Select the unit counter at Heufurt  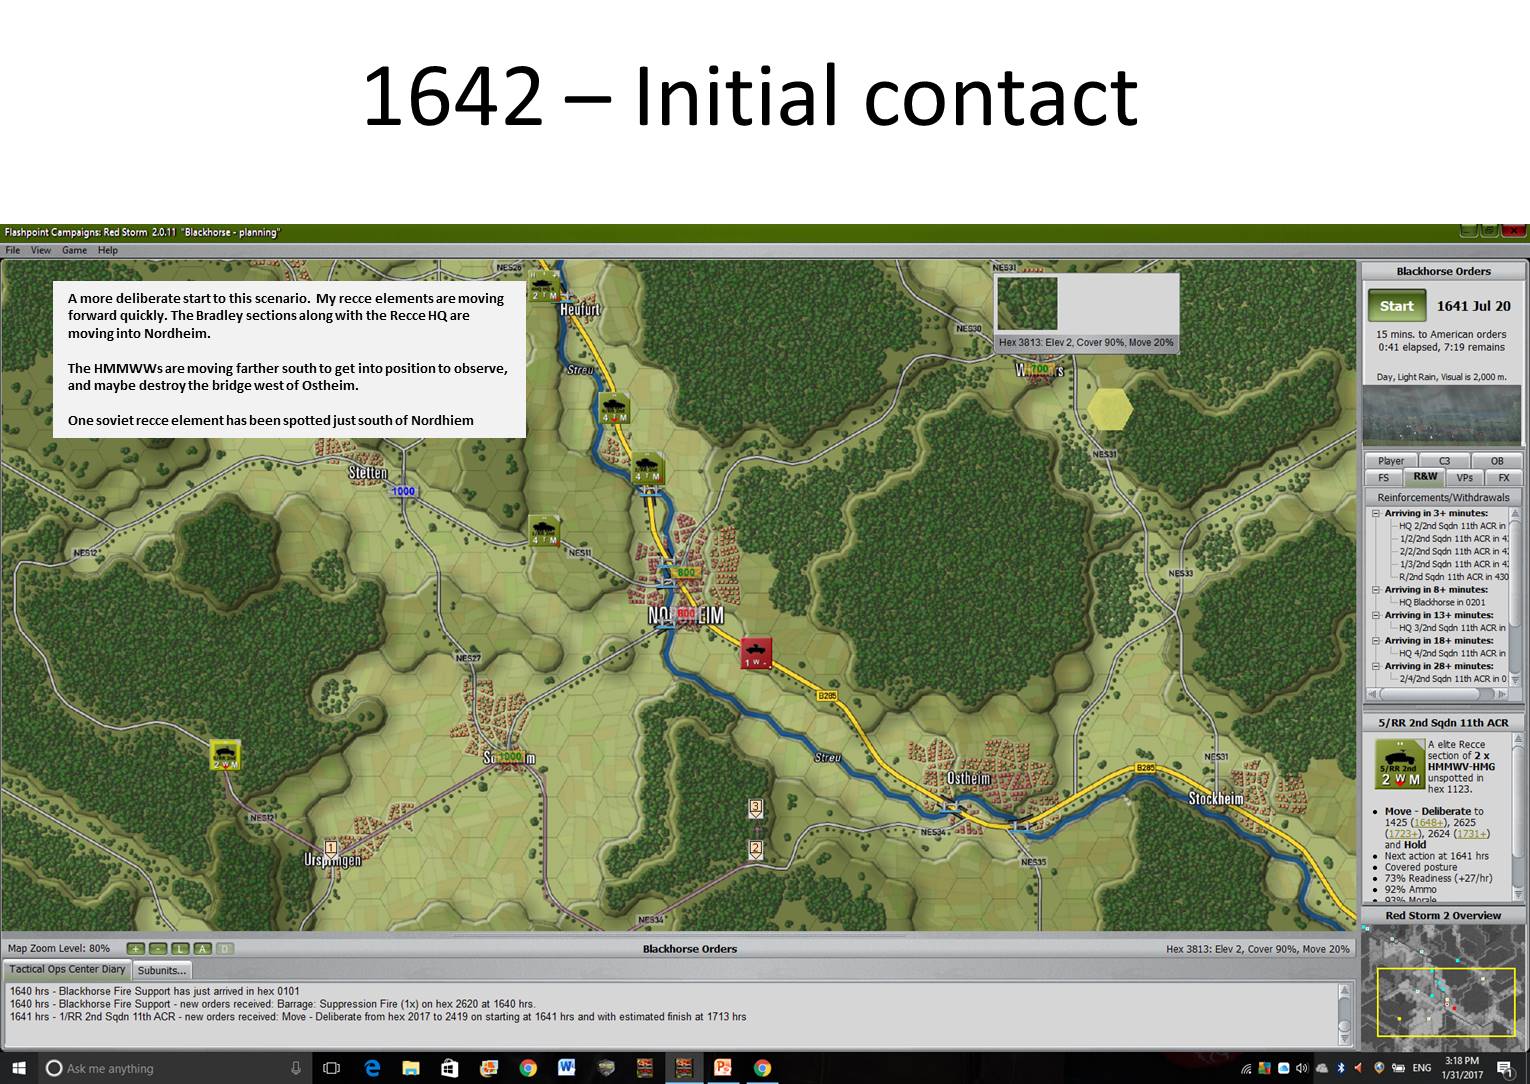pos(545,286)
